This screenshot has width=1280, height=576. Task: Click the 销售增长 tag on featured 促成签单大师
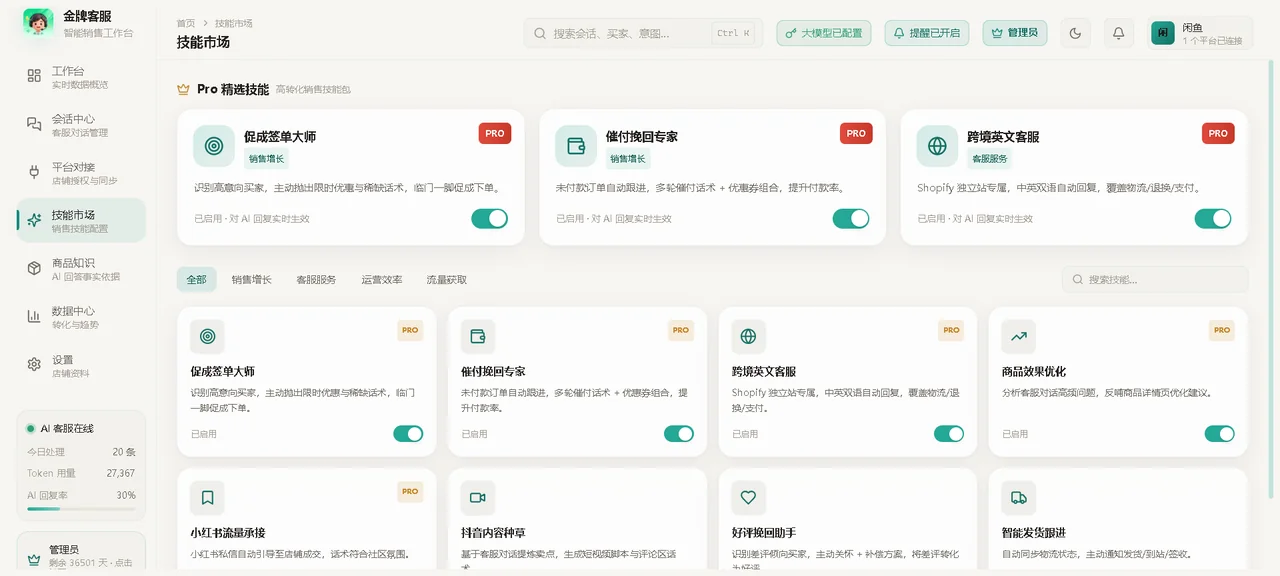coord(266,159)
